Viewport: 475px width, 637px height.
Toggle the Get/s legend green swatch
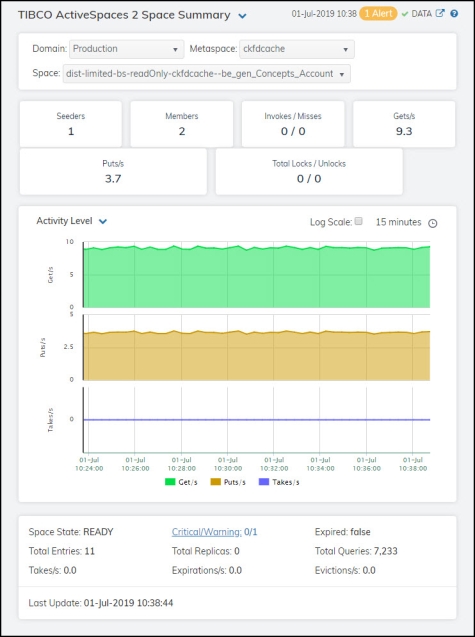[170, 482]
